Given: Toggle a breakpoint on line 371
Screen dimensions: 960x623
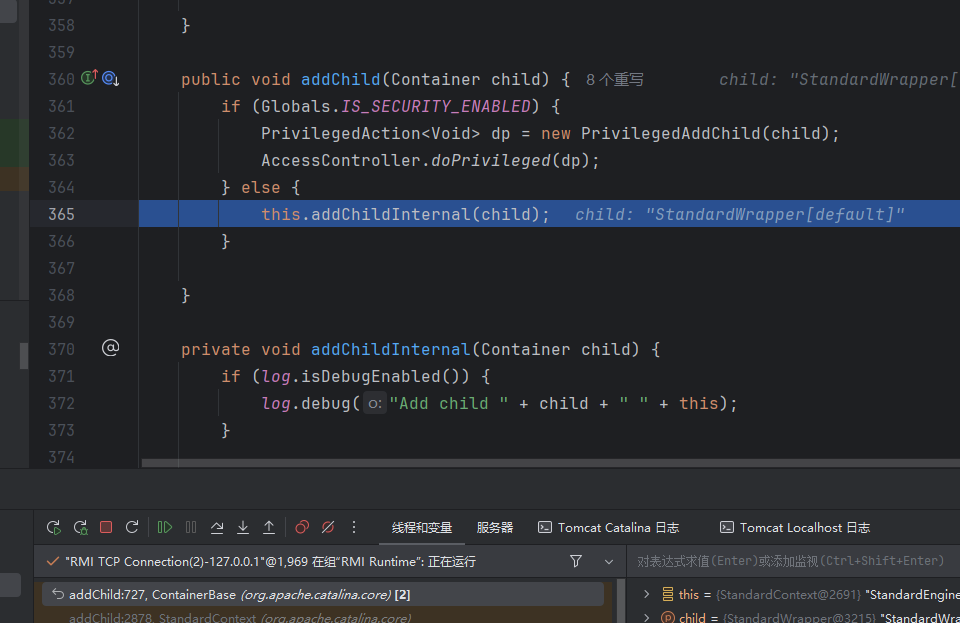Looking at the screenshot, I should [x=62, y=376].
